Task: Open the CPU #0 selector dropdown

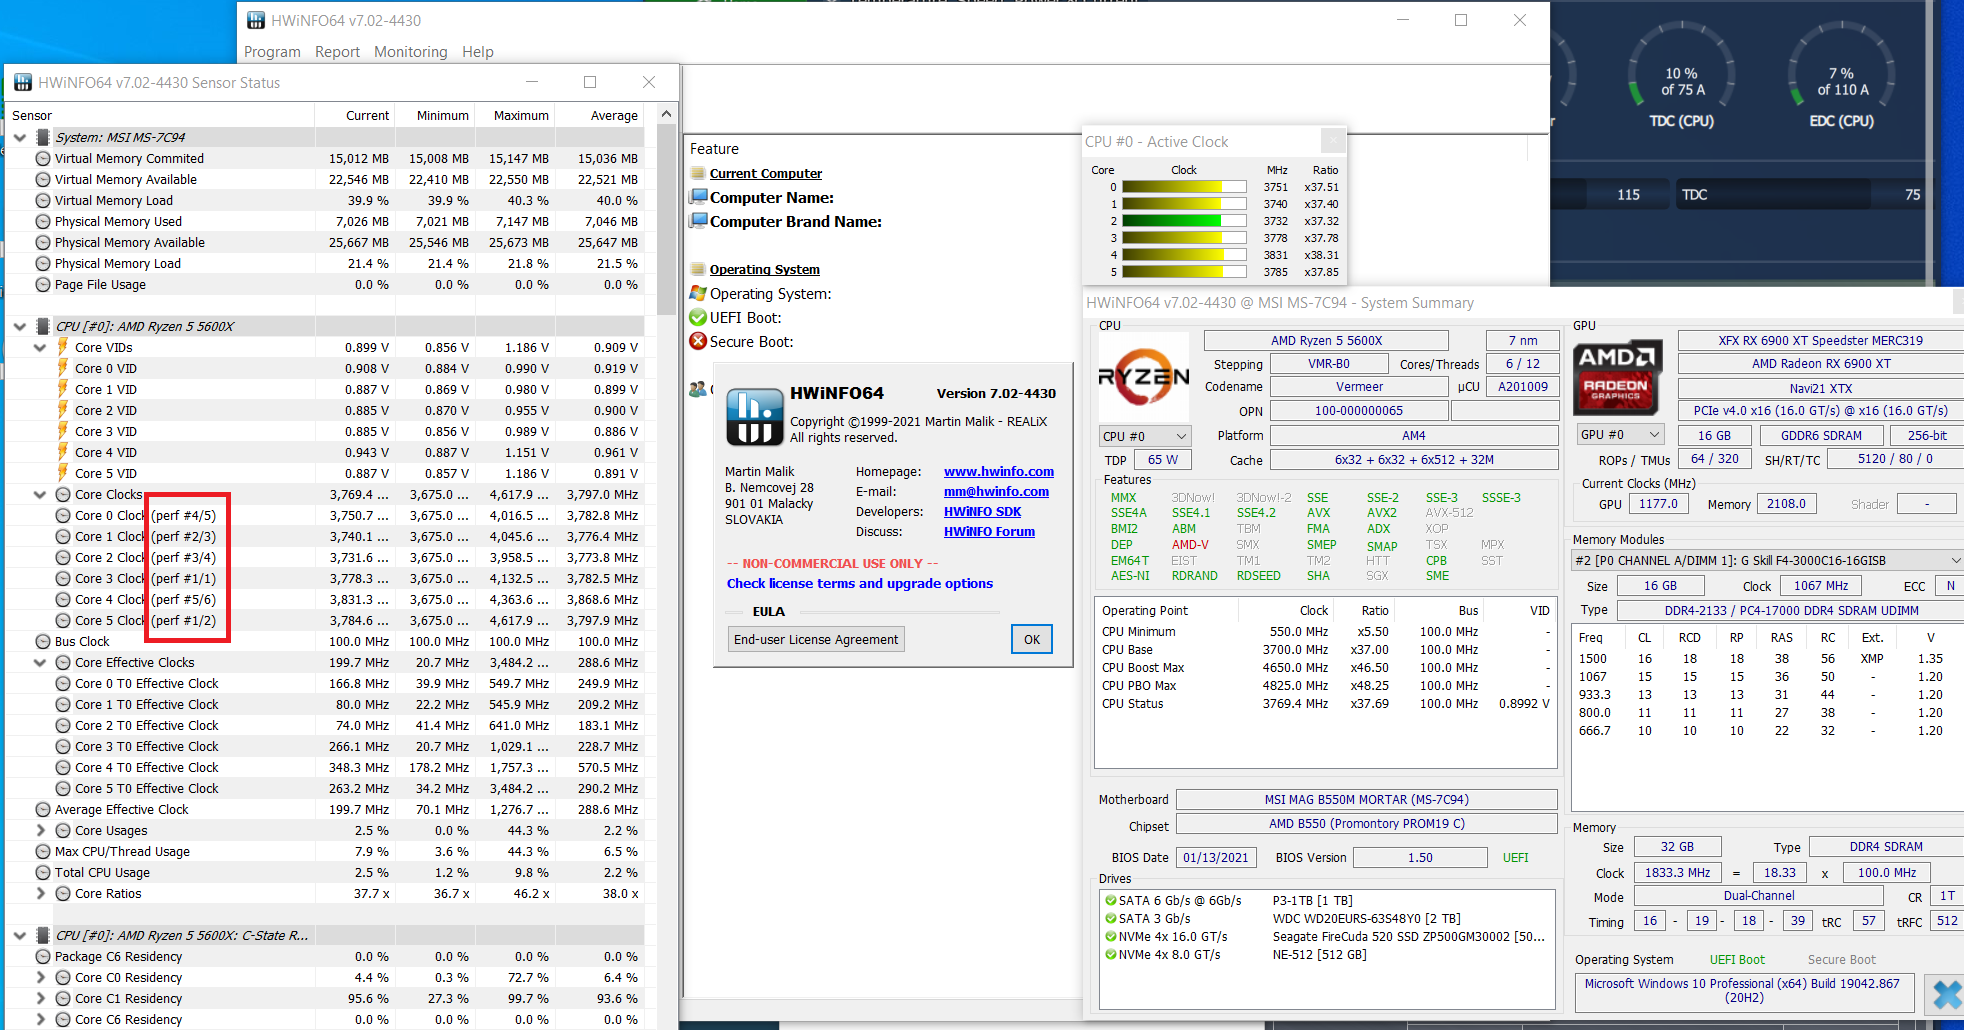Action: click(1145, 436)
